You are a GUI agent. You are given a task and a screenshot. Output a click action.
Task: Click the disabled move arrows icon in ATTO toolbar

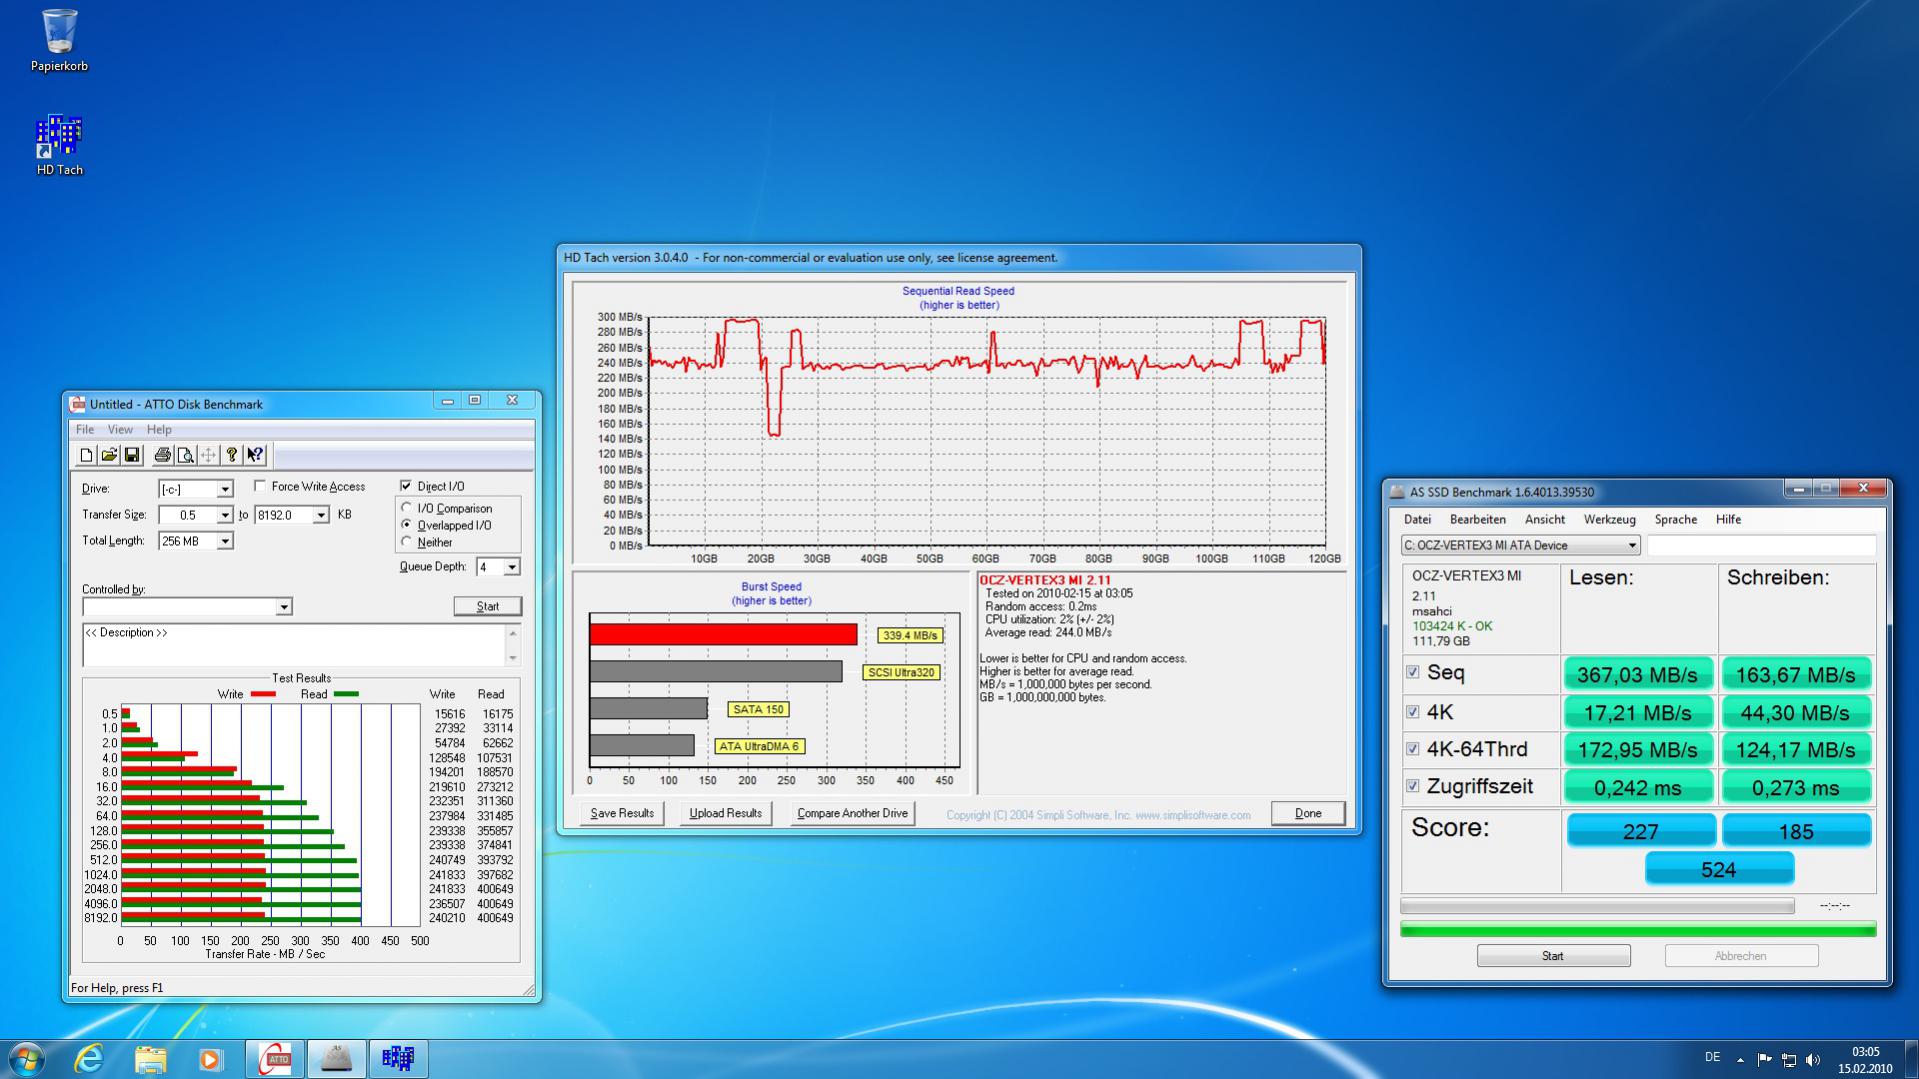(208, 455)
